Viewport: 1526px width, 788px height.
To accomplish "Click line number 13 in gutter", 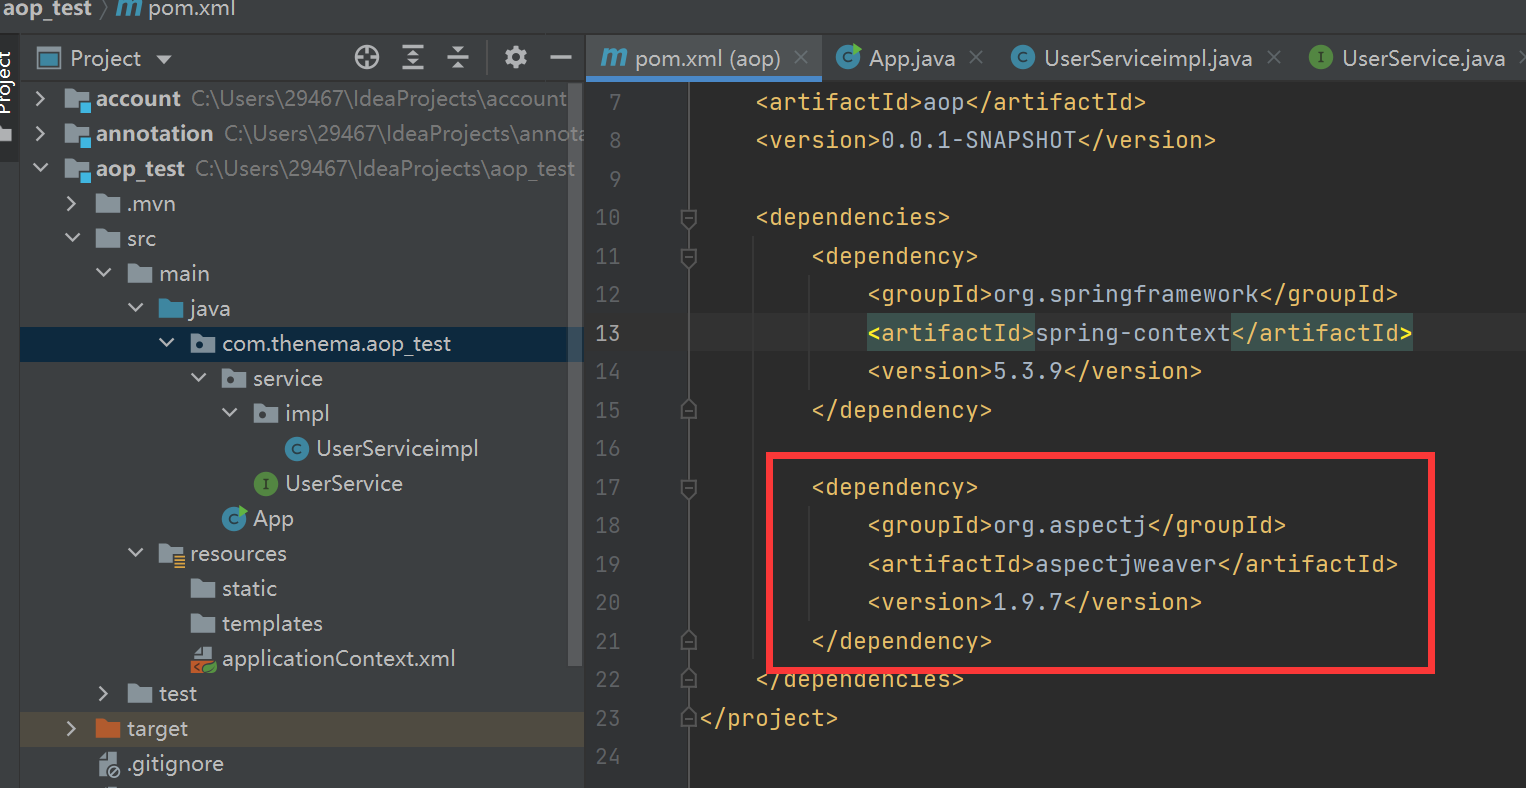I will tap(608, 333).
